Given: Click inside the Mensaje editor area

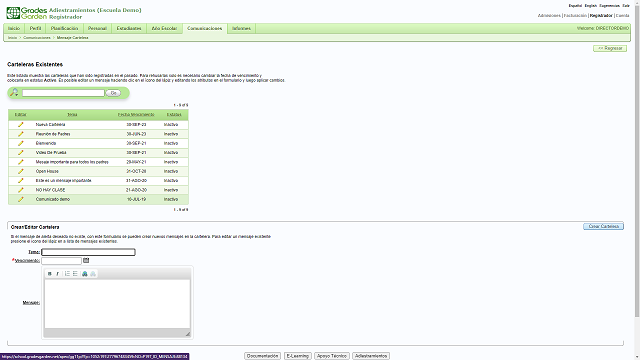Looking at the screenshot, I should (x=117, y=304).
